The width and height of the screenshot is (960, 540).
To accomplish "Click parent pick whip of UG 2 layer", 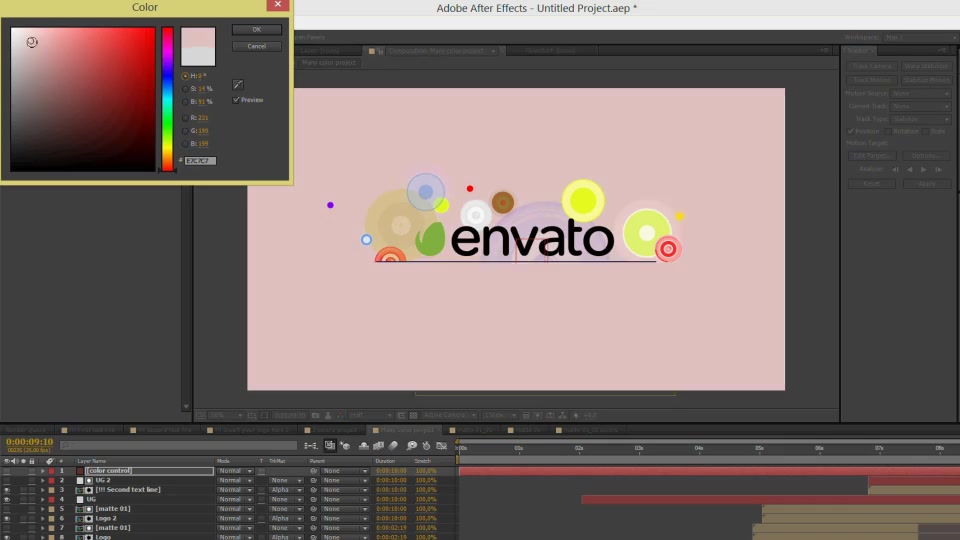I will [314, 481].
